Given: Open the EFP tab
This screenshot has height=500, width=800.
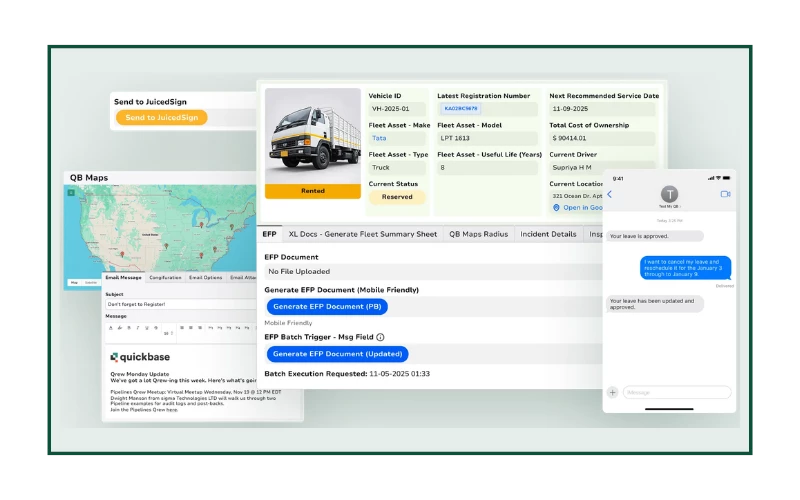Looking at the screenshot, I should (269, 234).
